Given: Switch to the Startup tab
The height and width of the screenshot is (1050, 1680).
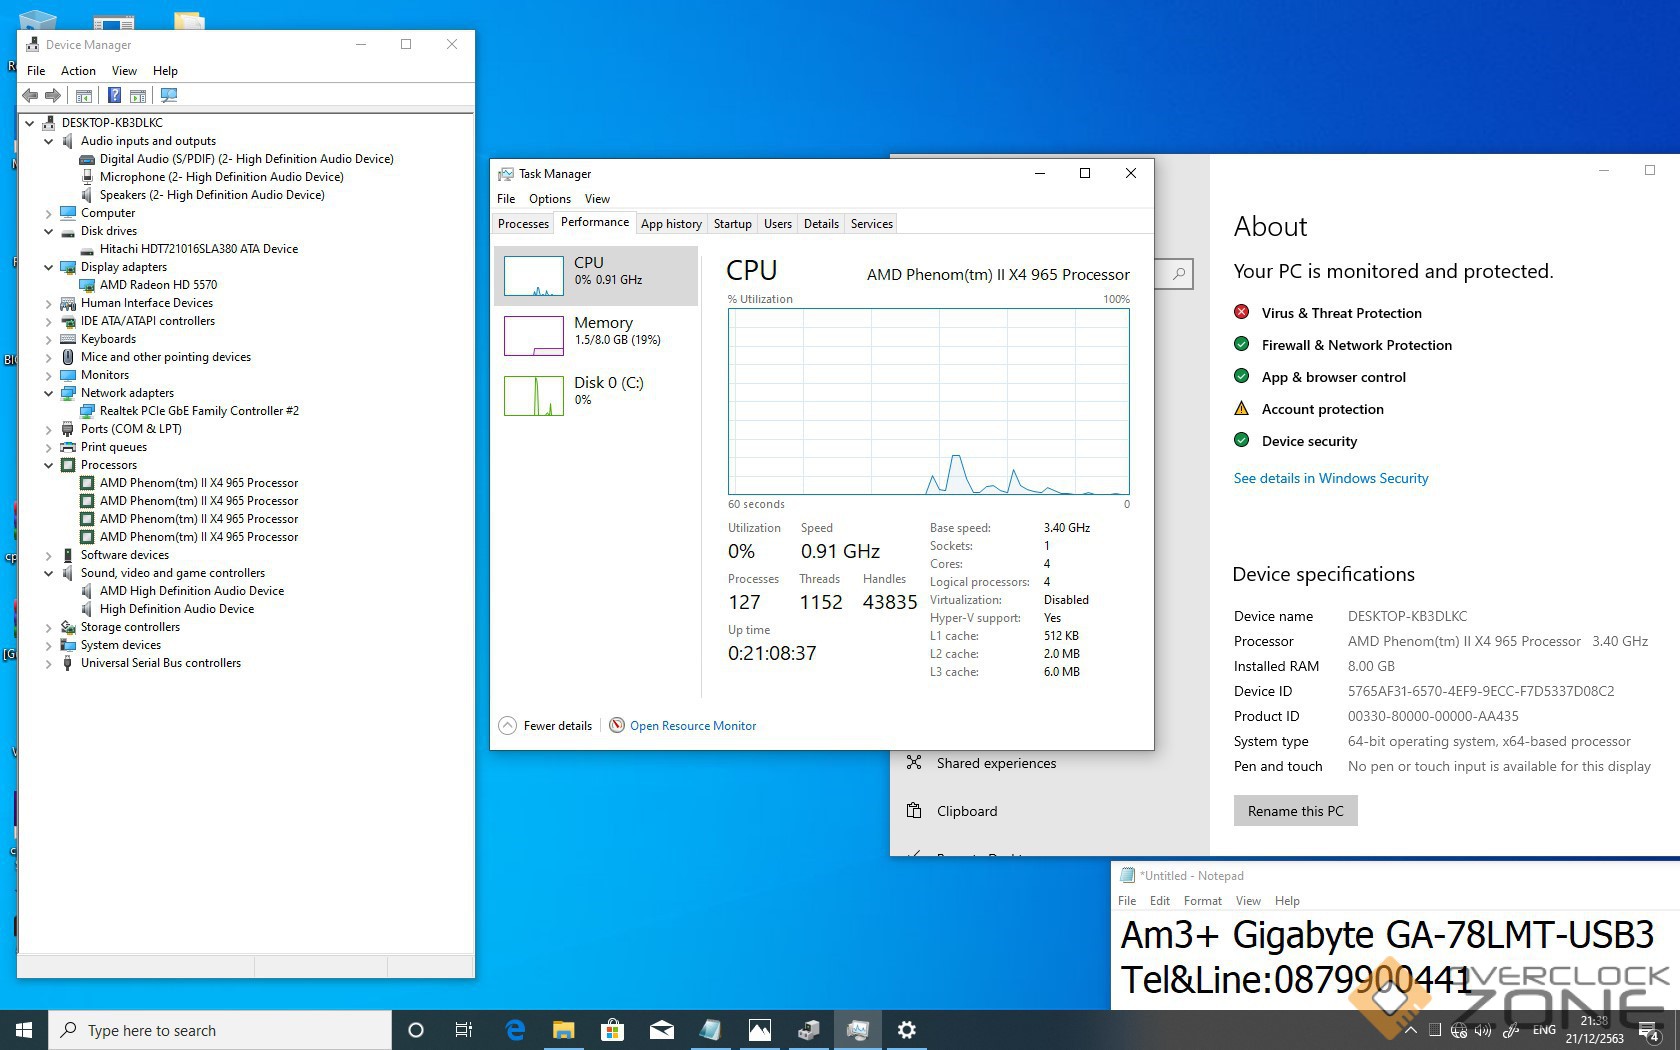Looking at the screenshot, I should coord(732,224).
